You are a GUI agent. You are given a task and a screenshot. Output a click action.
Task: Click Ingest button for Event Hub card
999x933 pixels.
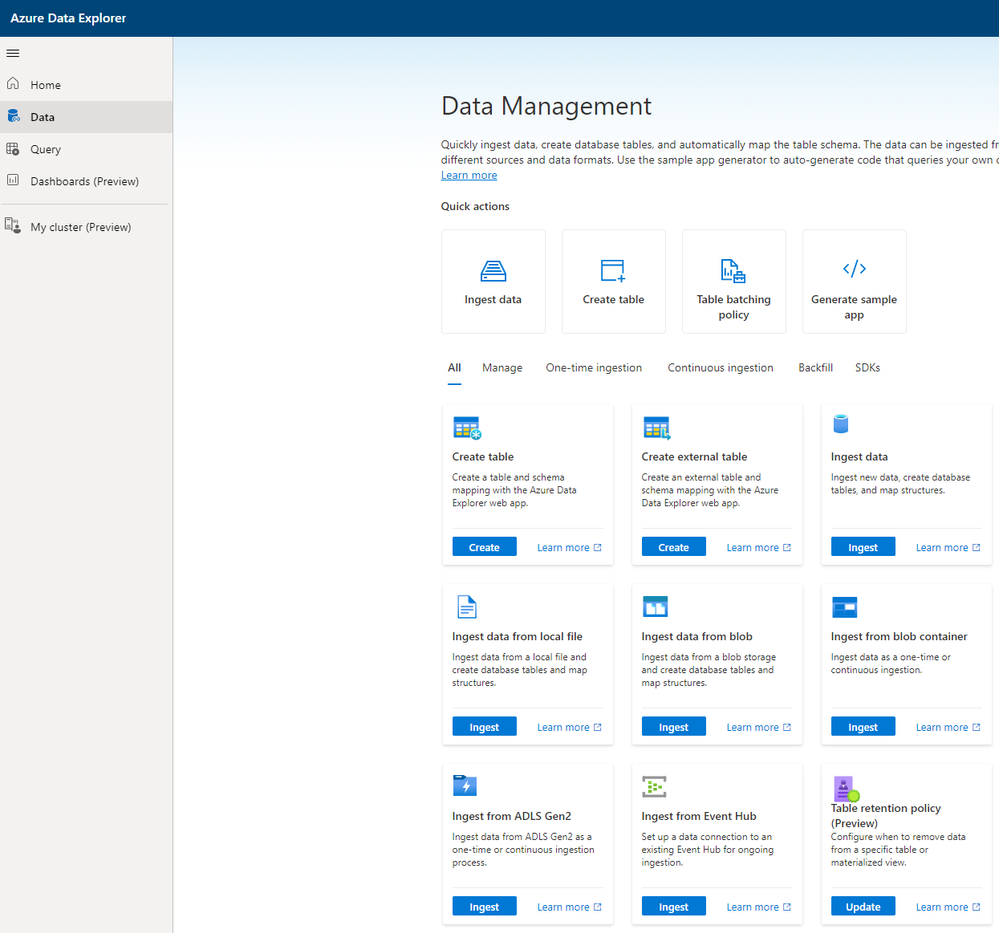[x=673, y=906]
